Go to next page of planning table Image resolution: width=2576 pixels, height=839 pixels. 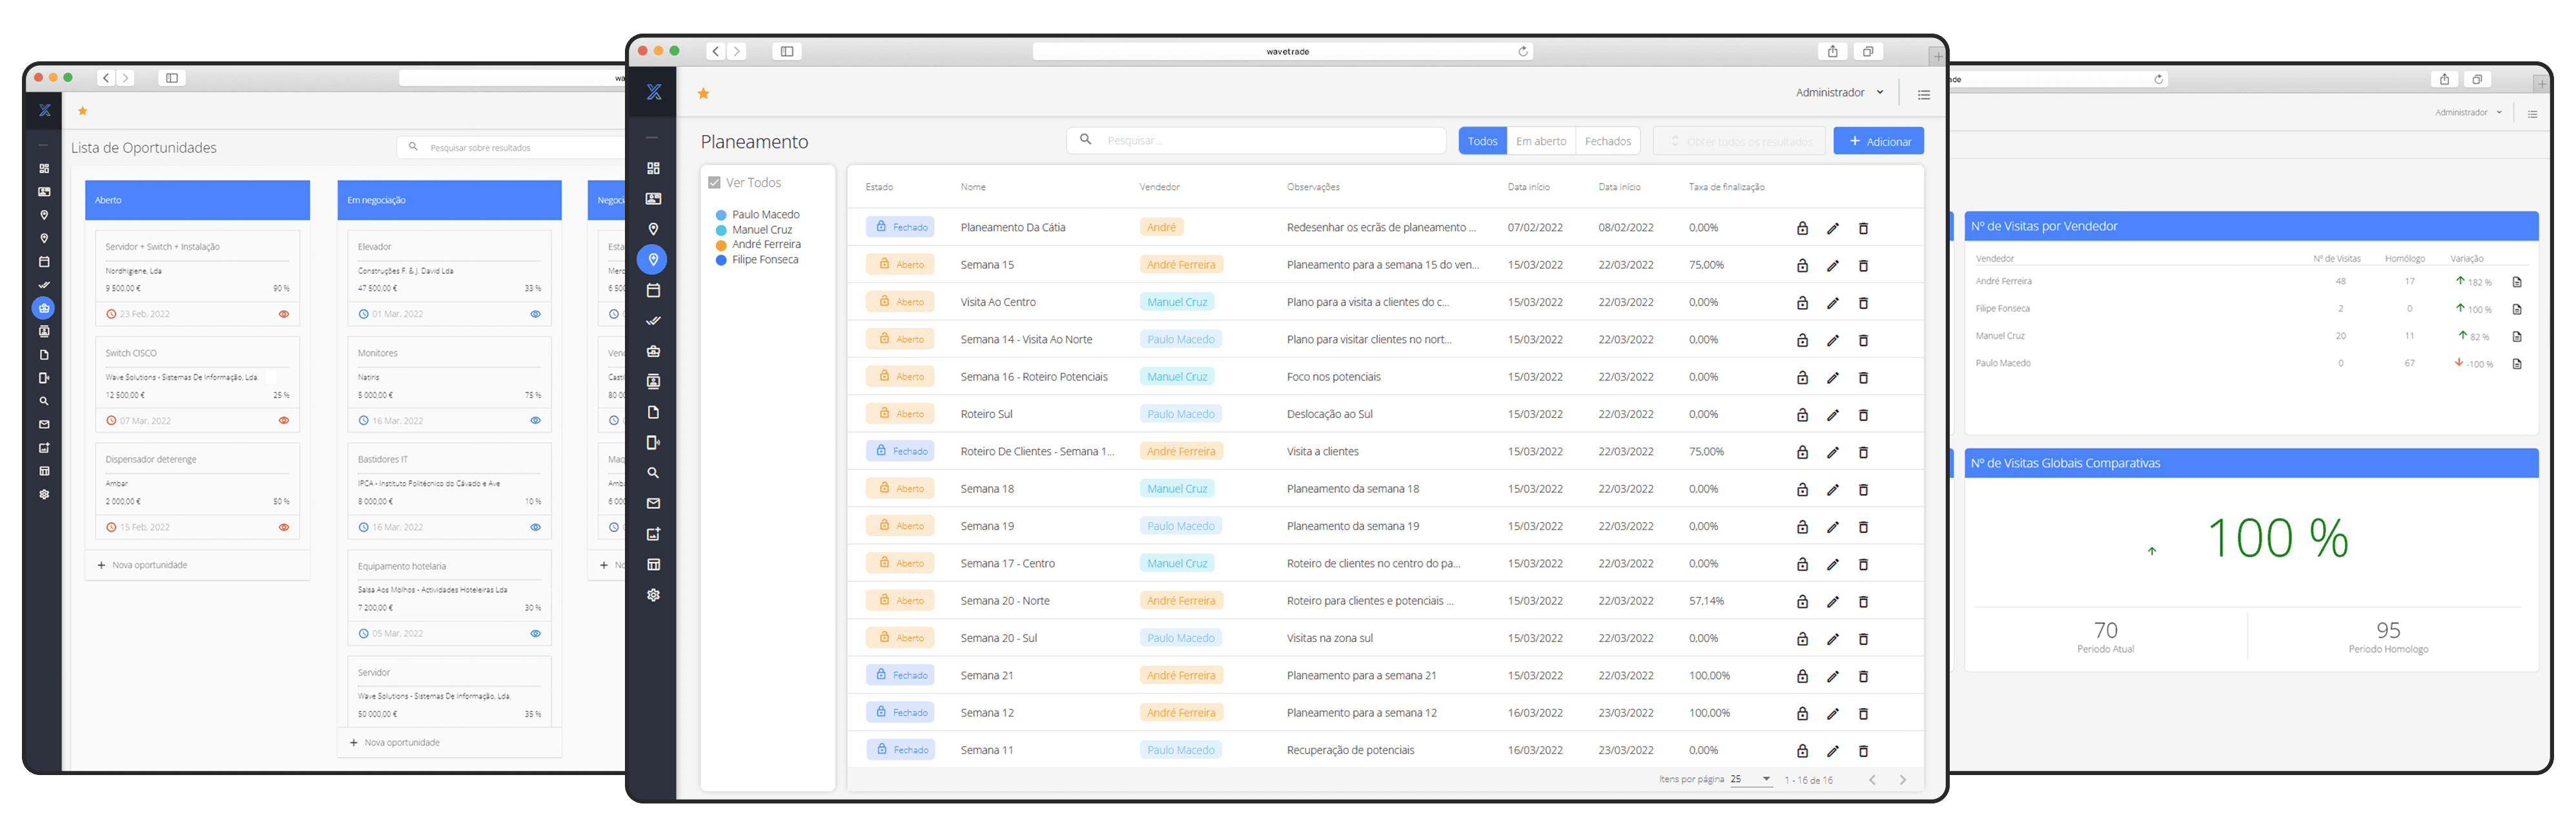(x=1902, y=780)
